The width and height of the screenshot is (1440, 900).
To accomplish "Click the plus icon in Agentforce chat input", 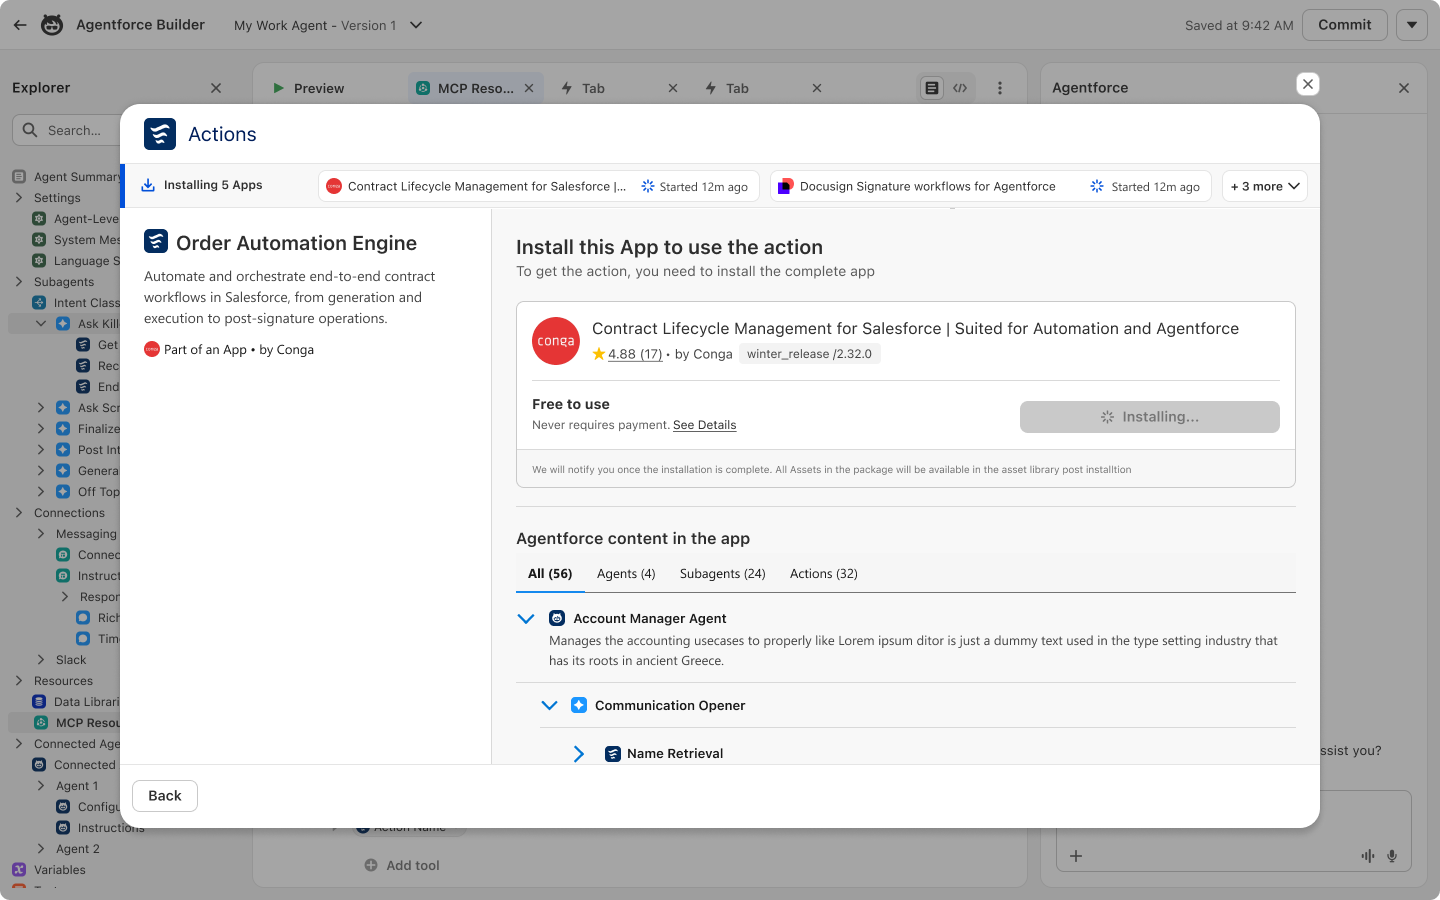I will click(1076, 856).
